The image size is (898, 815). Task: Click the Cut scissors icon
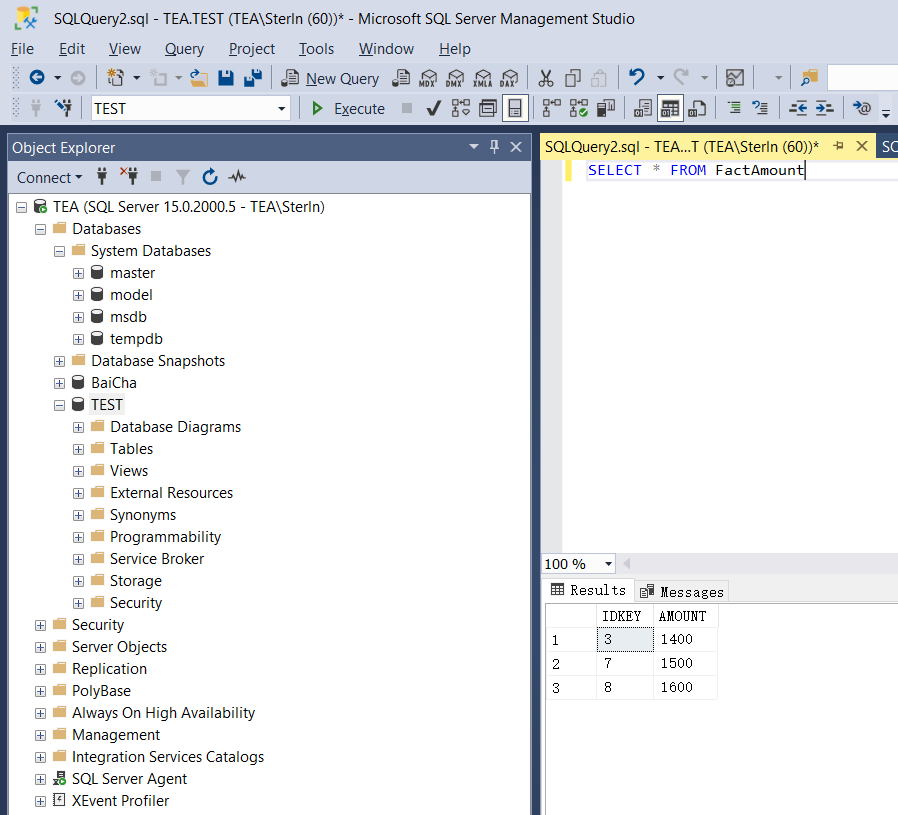tap(546, 78)
